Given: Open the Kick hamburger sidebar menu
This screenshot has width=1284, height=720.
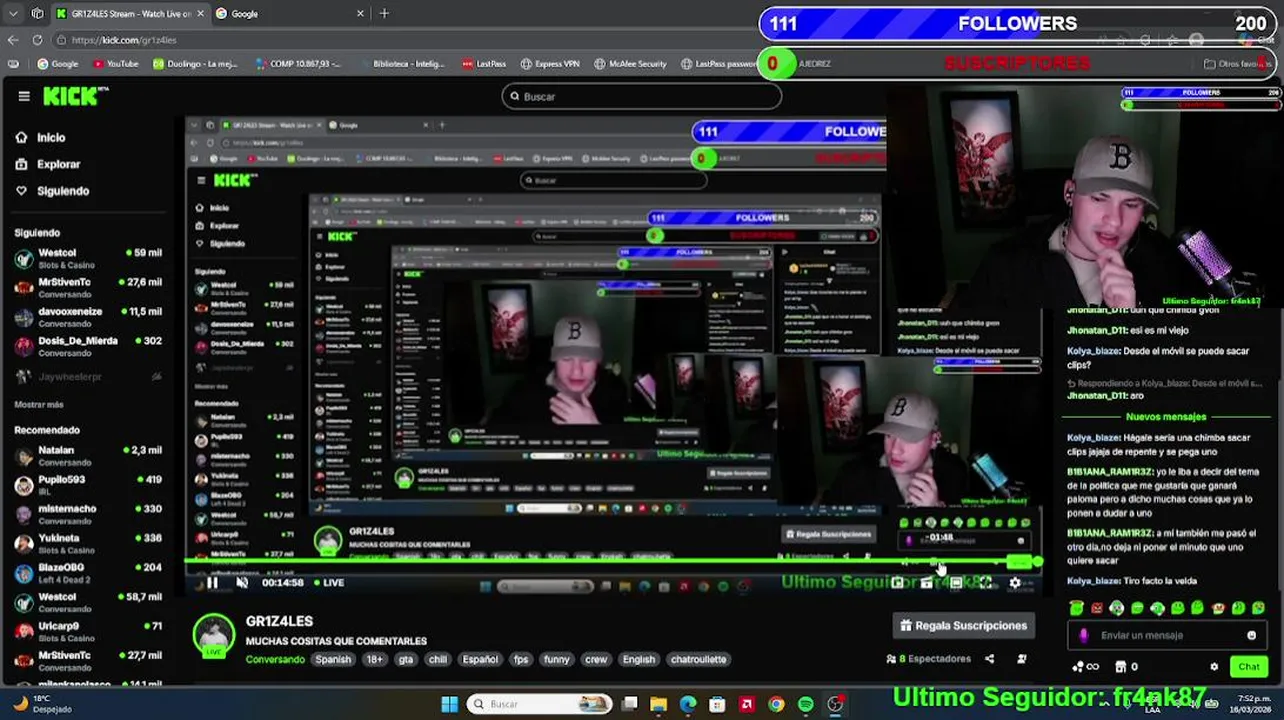Looking at the screenshot, I should 24,96.
